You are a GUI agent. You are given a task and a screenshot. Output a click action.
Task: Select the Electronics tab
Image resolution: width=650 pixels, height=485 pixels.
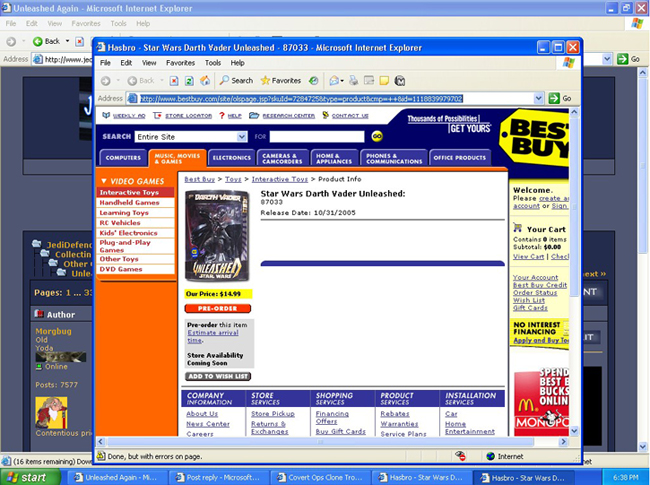coord(232,158)
